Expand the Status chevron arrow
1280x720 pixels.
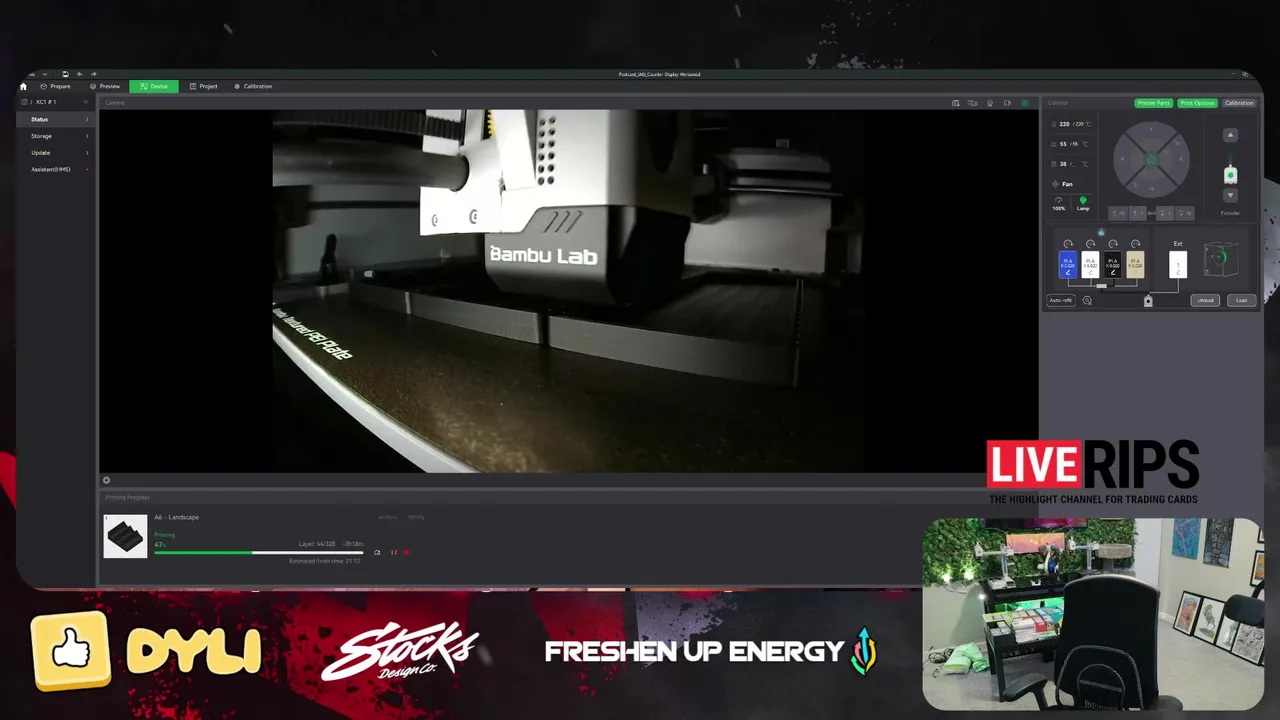click(x=87, y=119)
